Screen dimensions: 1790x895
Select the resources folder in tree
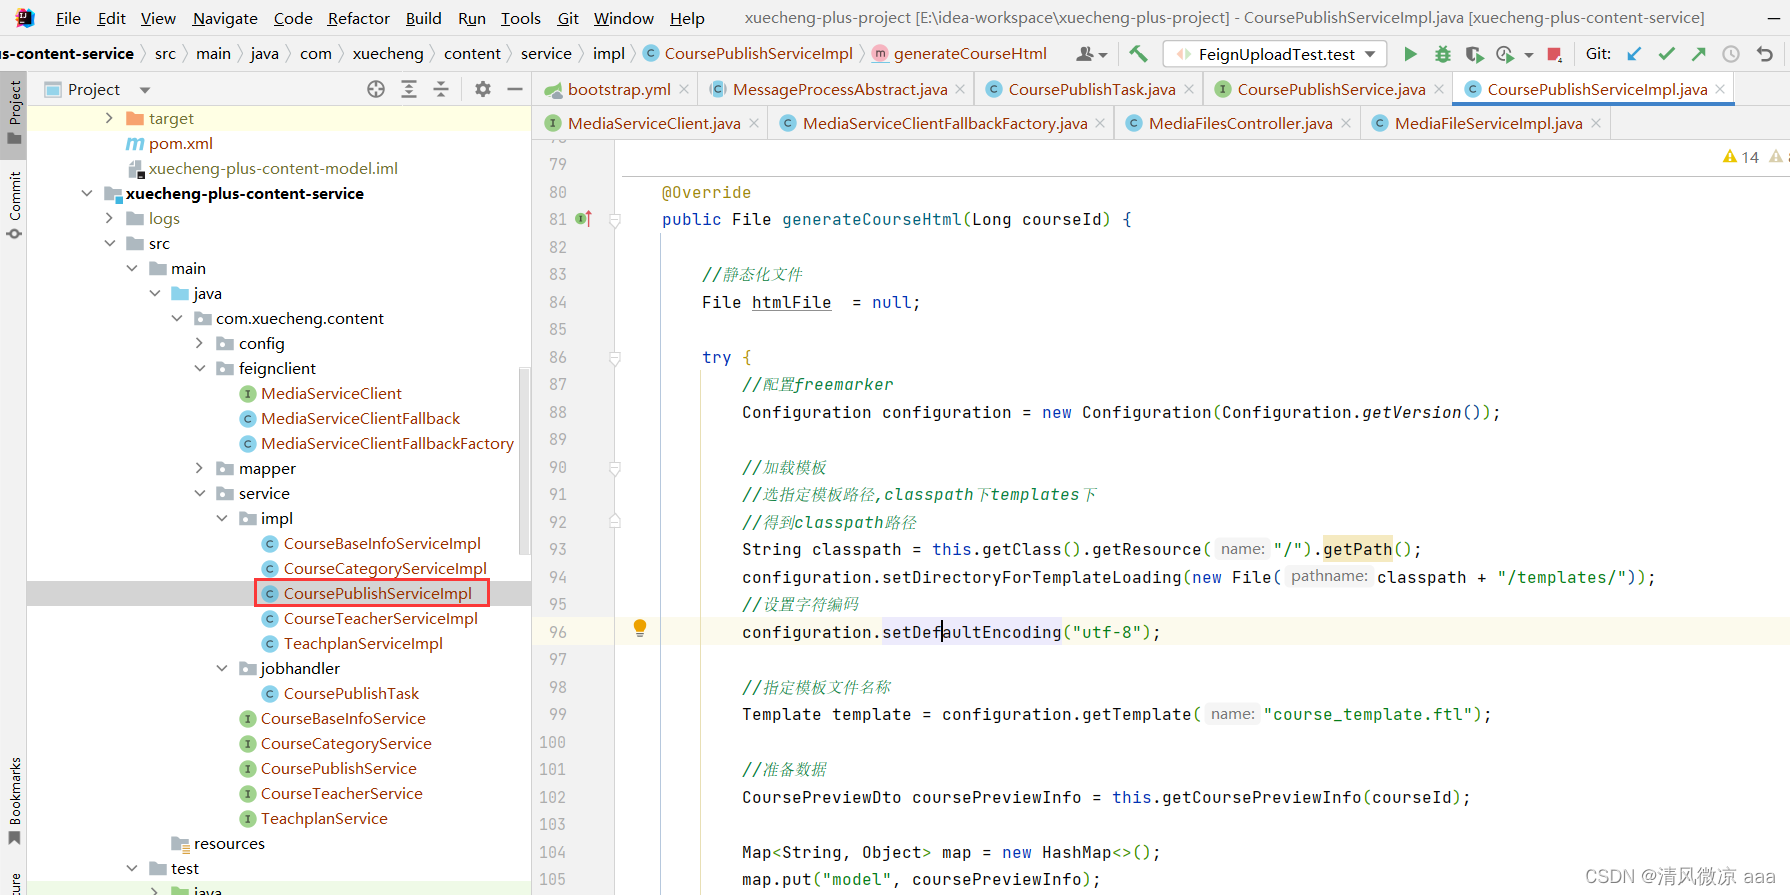(229, 843)
